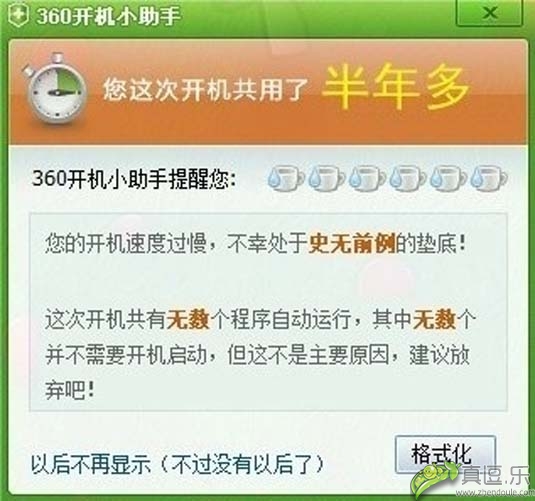Click the 360开机小助手 title bar text
The width and height of the screenshot is (535, 501).
click(108, 16)
